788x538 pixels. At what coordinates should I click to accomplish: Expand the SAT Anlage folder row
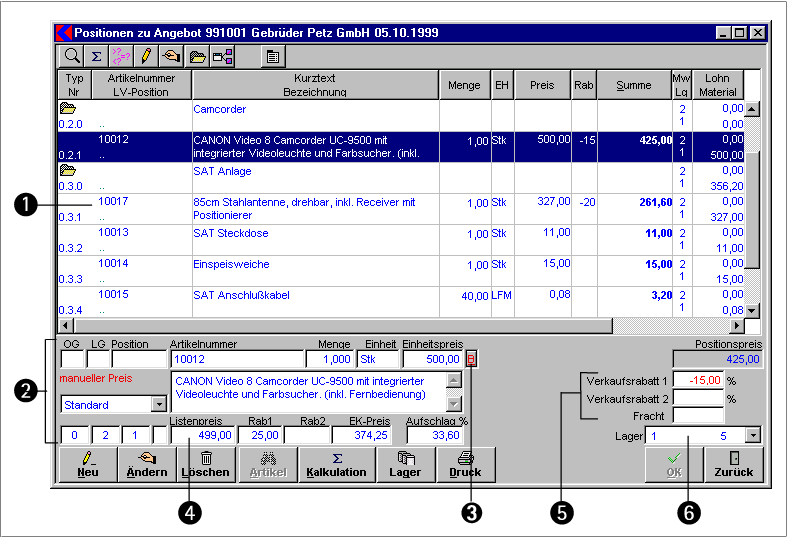pyautogui.click(x=67, y=170)
